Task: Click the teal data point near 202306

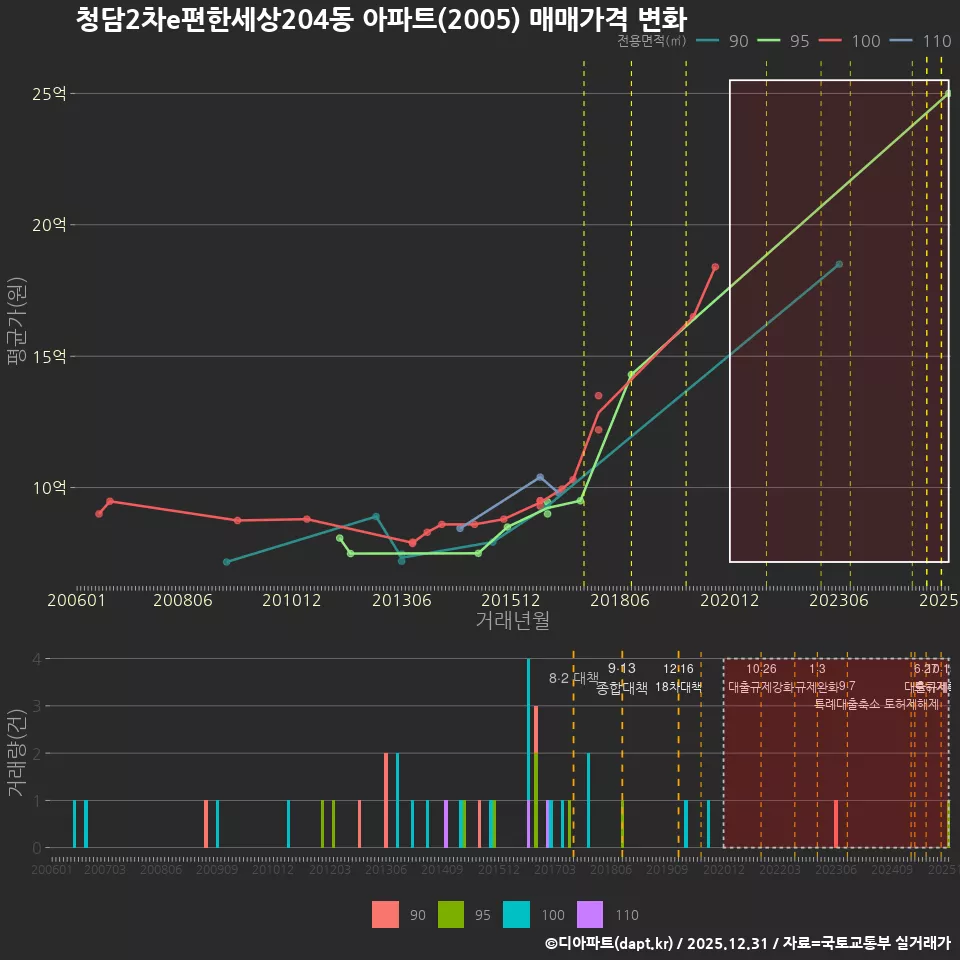Action: 839,264
